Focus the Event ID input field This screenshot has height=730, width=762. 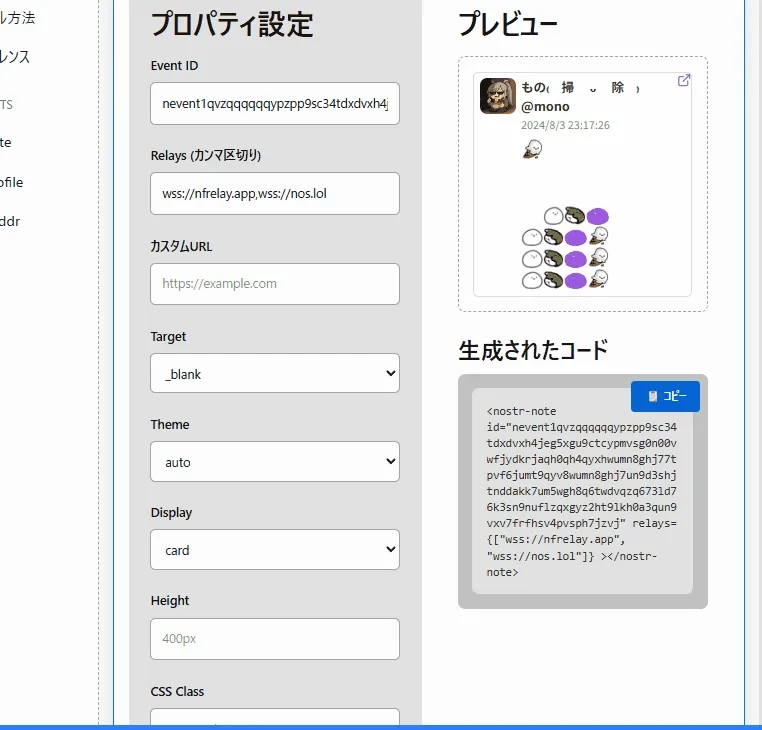(275, 104)
